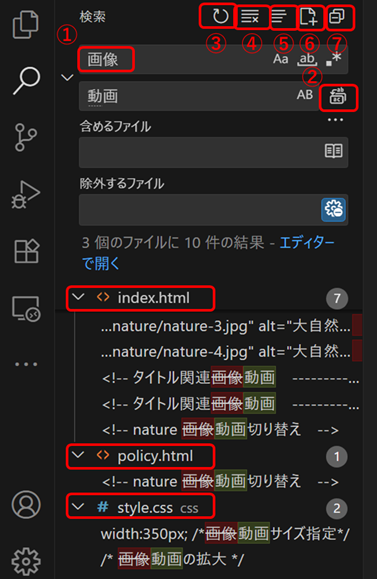Collapse style.css results group
This screenshot has width=377, height=579.
78,507
